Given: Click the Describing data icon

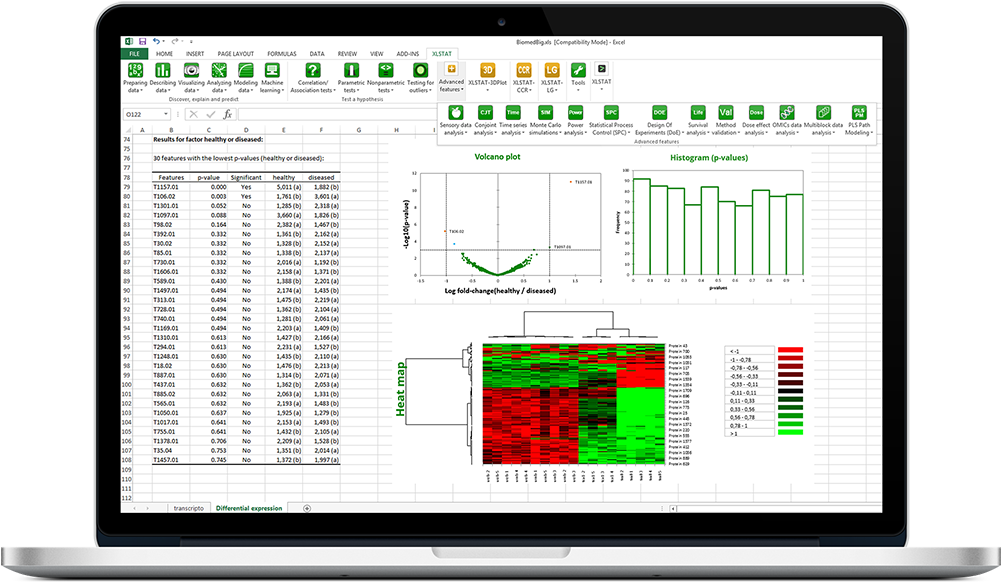Looking at the screenshot, I should coord(162,71).
